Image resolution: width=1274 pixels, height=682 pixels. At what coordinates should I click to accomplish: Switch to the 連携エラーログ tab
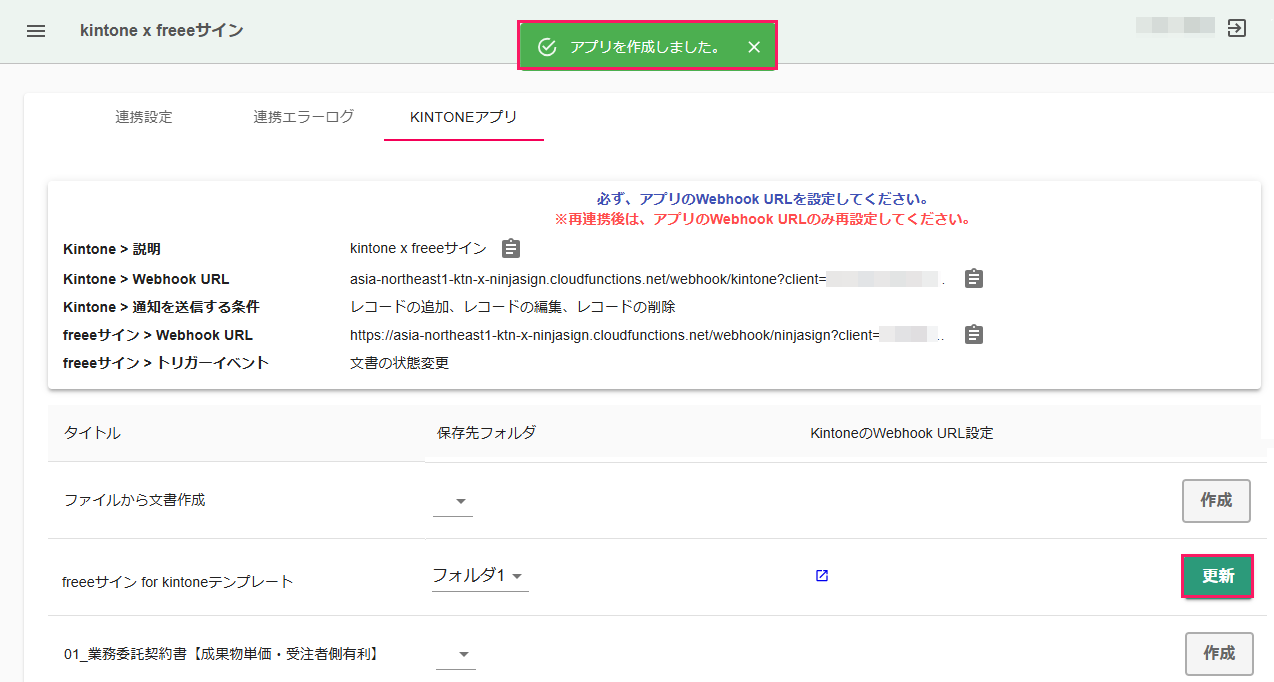pos(304,117)
